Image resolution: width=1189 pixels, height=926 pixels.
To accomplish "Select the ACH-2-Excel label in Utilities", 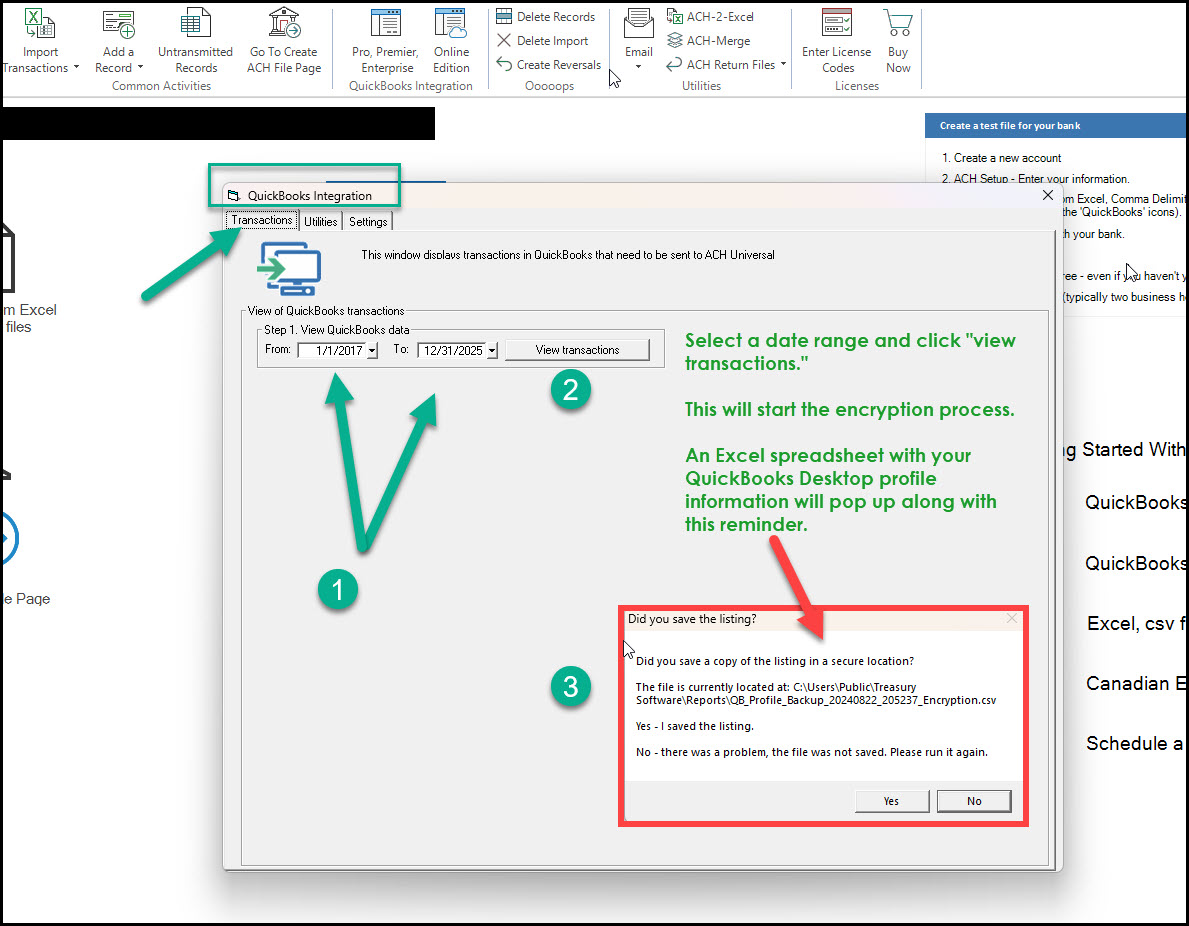I will [x=720, y=17].
